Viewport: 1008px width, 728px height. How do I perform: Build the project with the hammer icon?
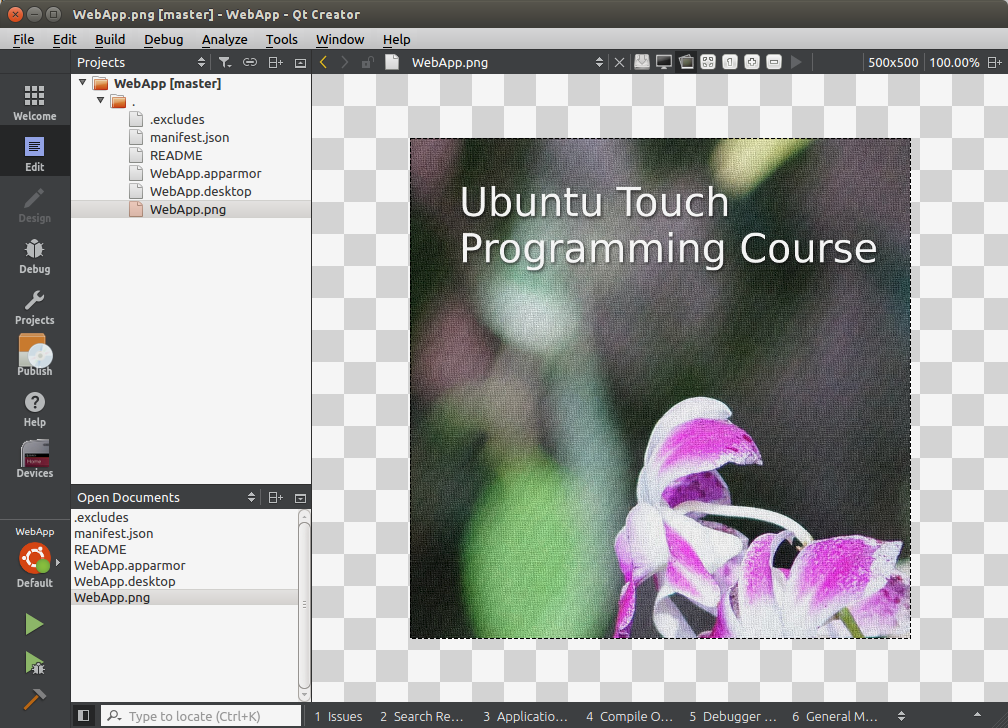(x=34, y=698)
